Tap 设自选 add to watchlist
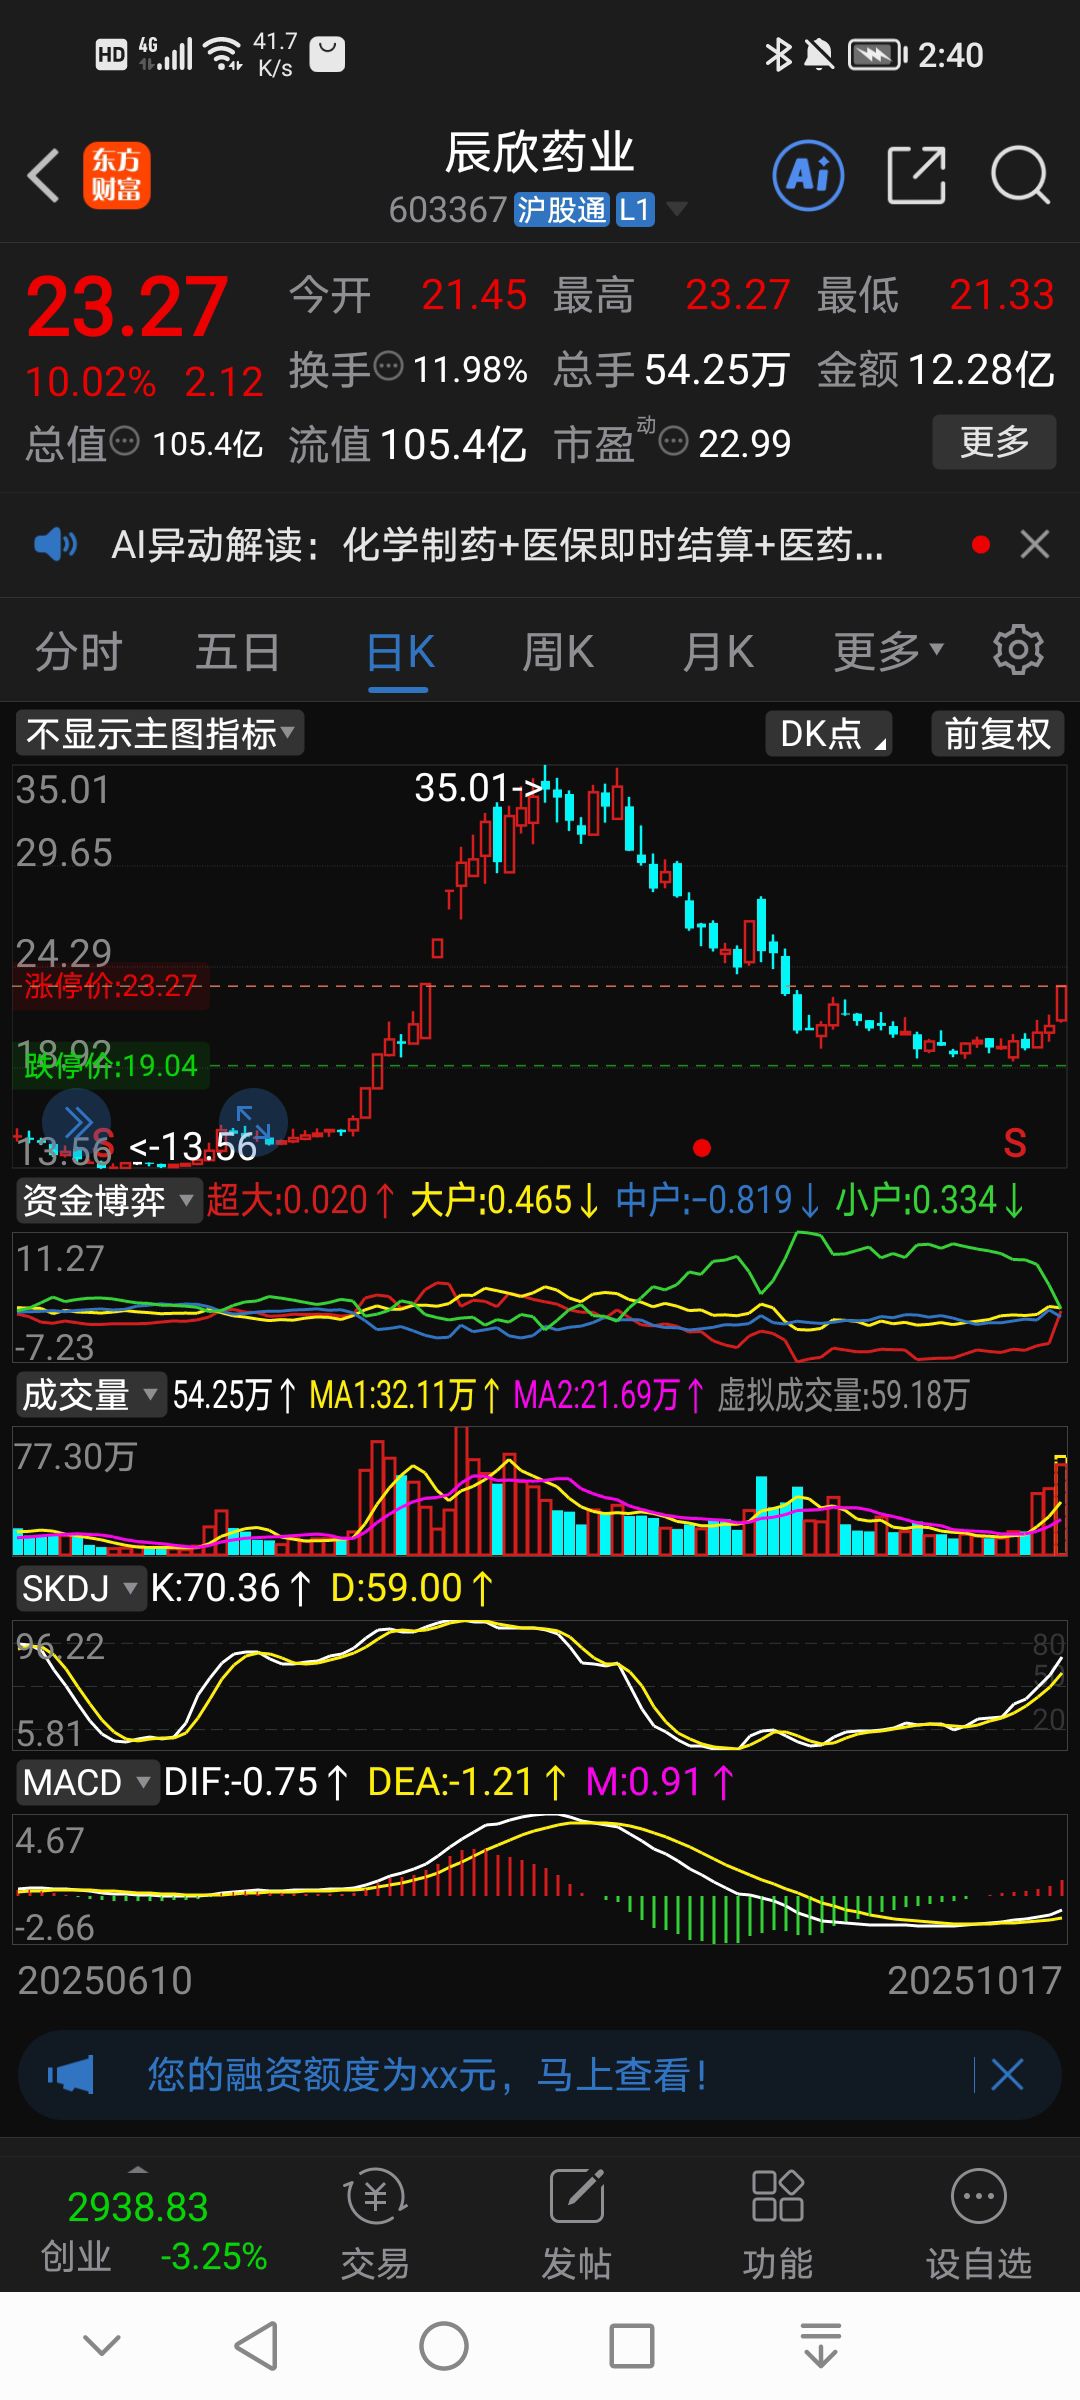 [x=979, y=2224]
